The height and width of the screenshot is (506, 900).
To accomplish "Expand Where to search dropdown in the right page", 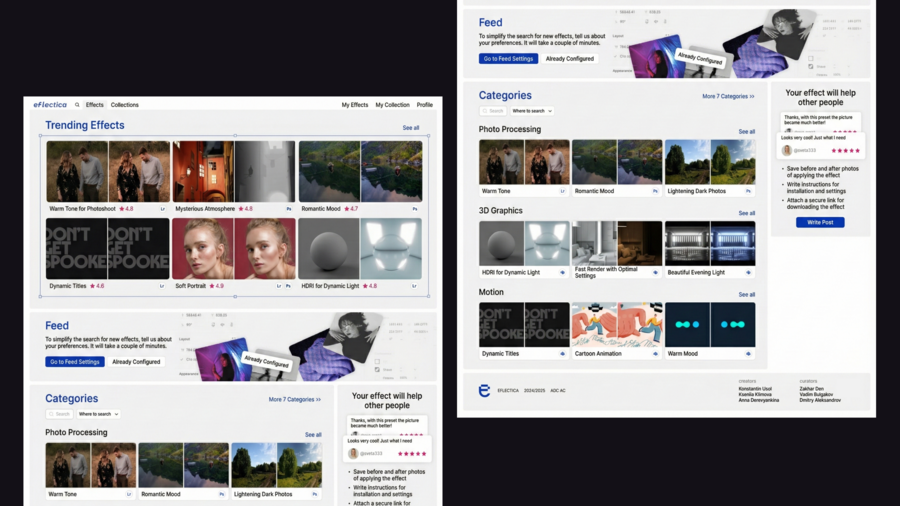I will pos(532,111).
